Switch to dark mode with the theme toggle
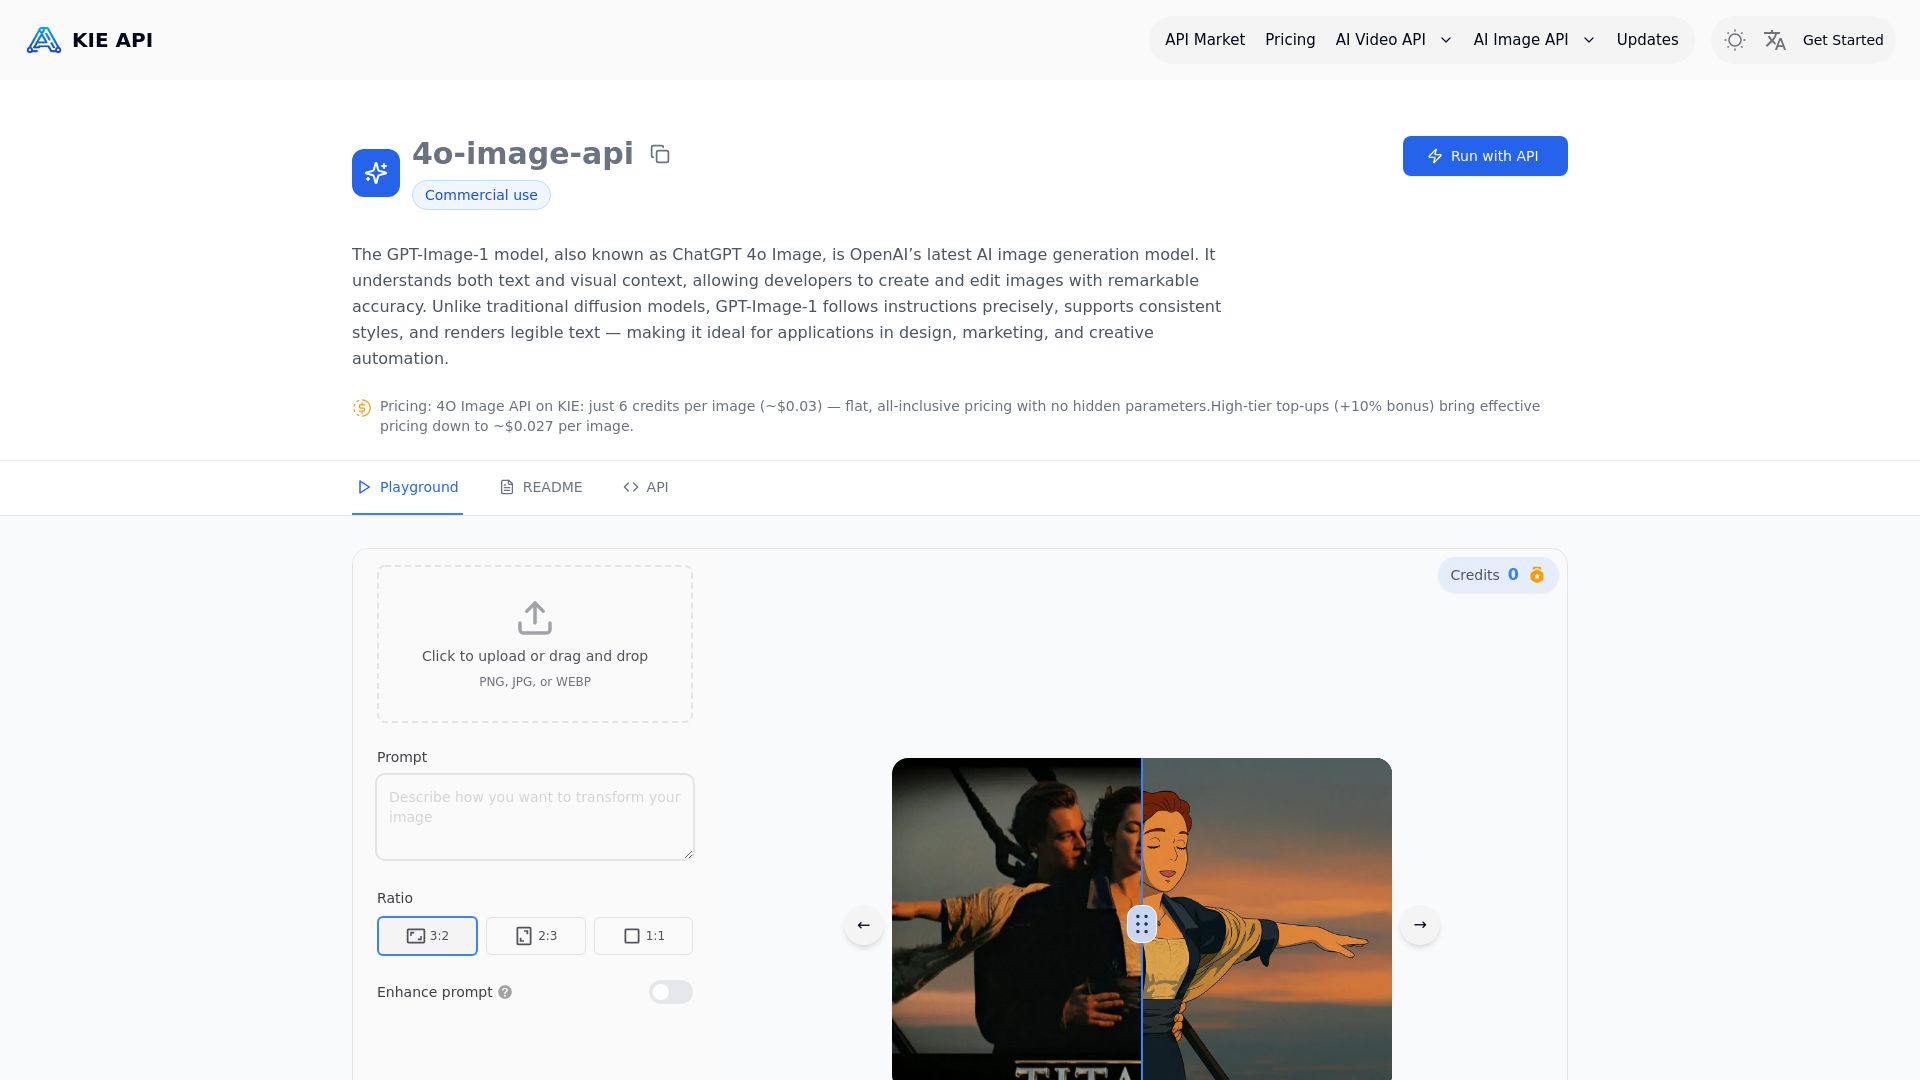 [x=1735, y=40]
